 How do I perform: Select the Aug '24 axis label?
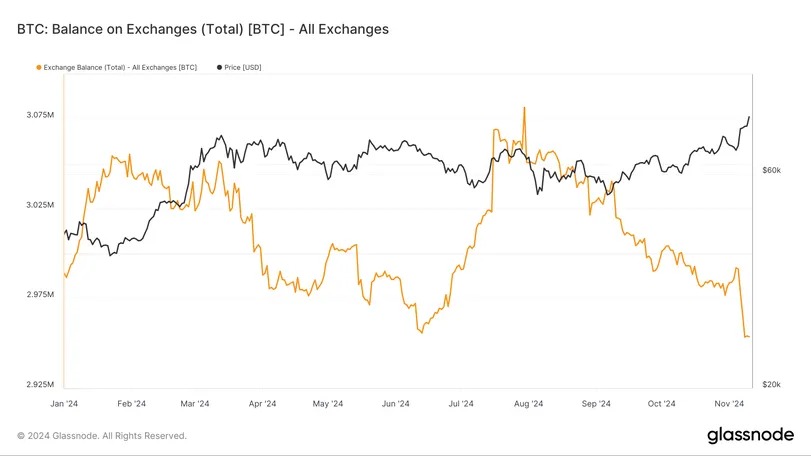(x=528, y=404)
